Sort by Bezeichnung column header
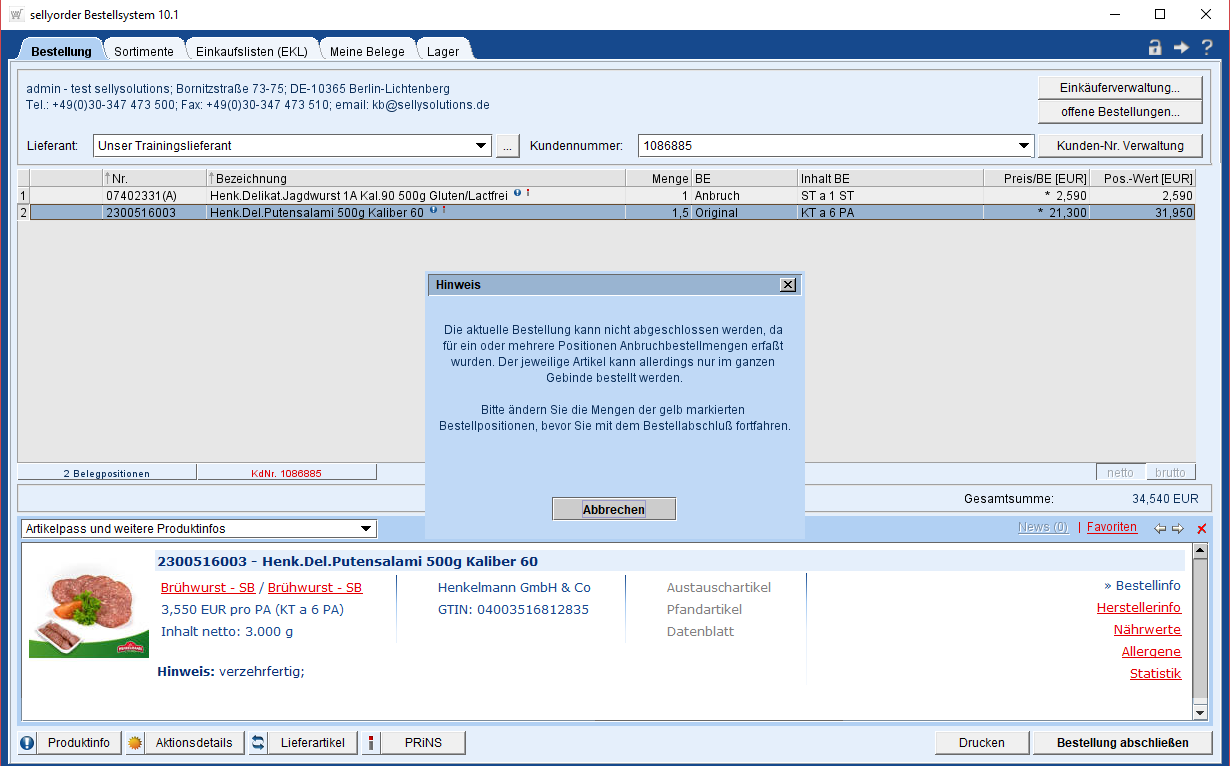 [x=415, y=179]
